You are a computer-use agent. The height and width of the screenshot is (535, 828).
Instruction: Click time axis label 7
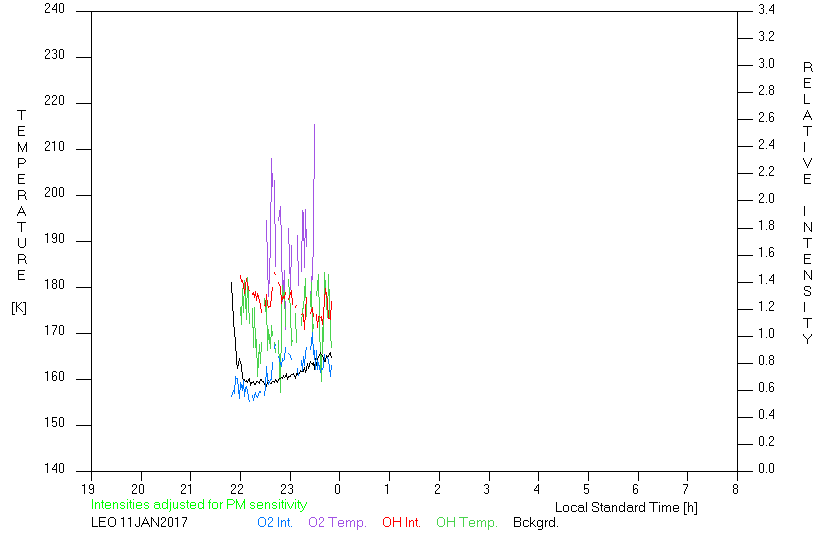click(x=686, y=489)
